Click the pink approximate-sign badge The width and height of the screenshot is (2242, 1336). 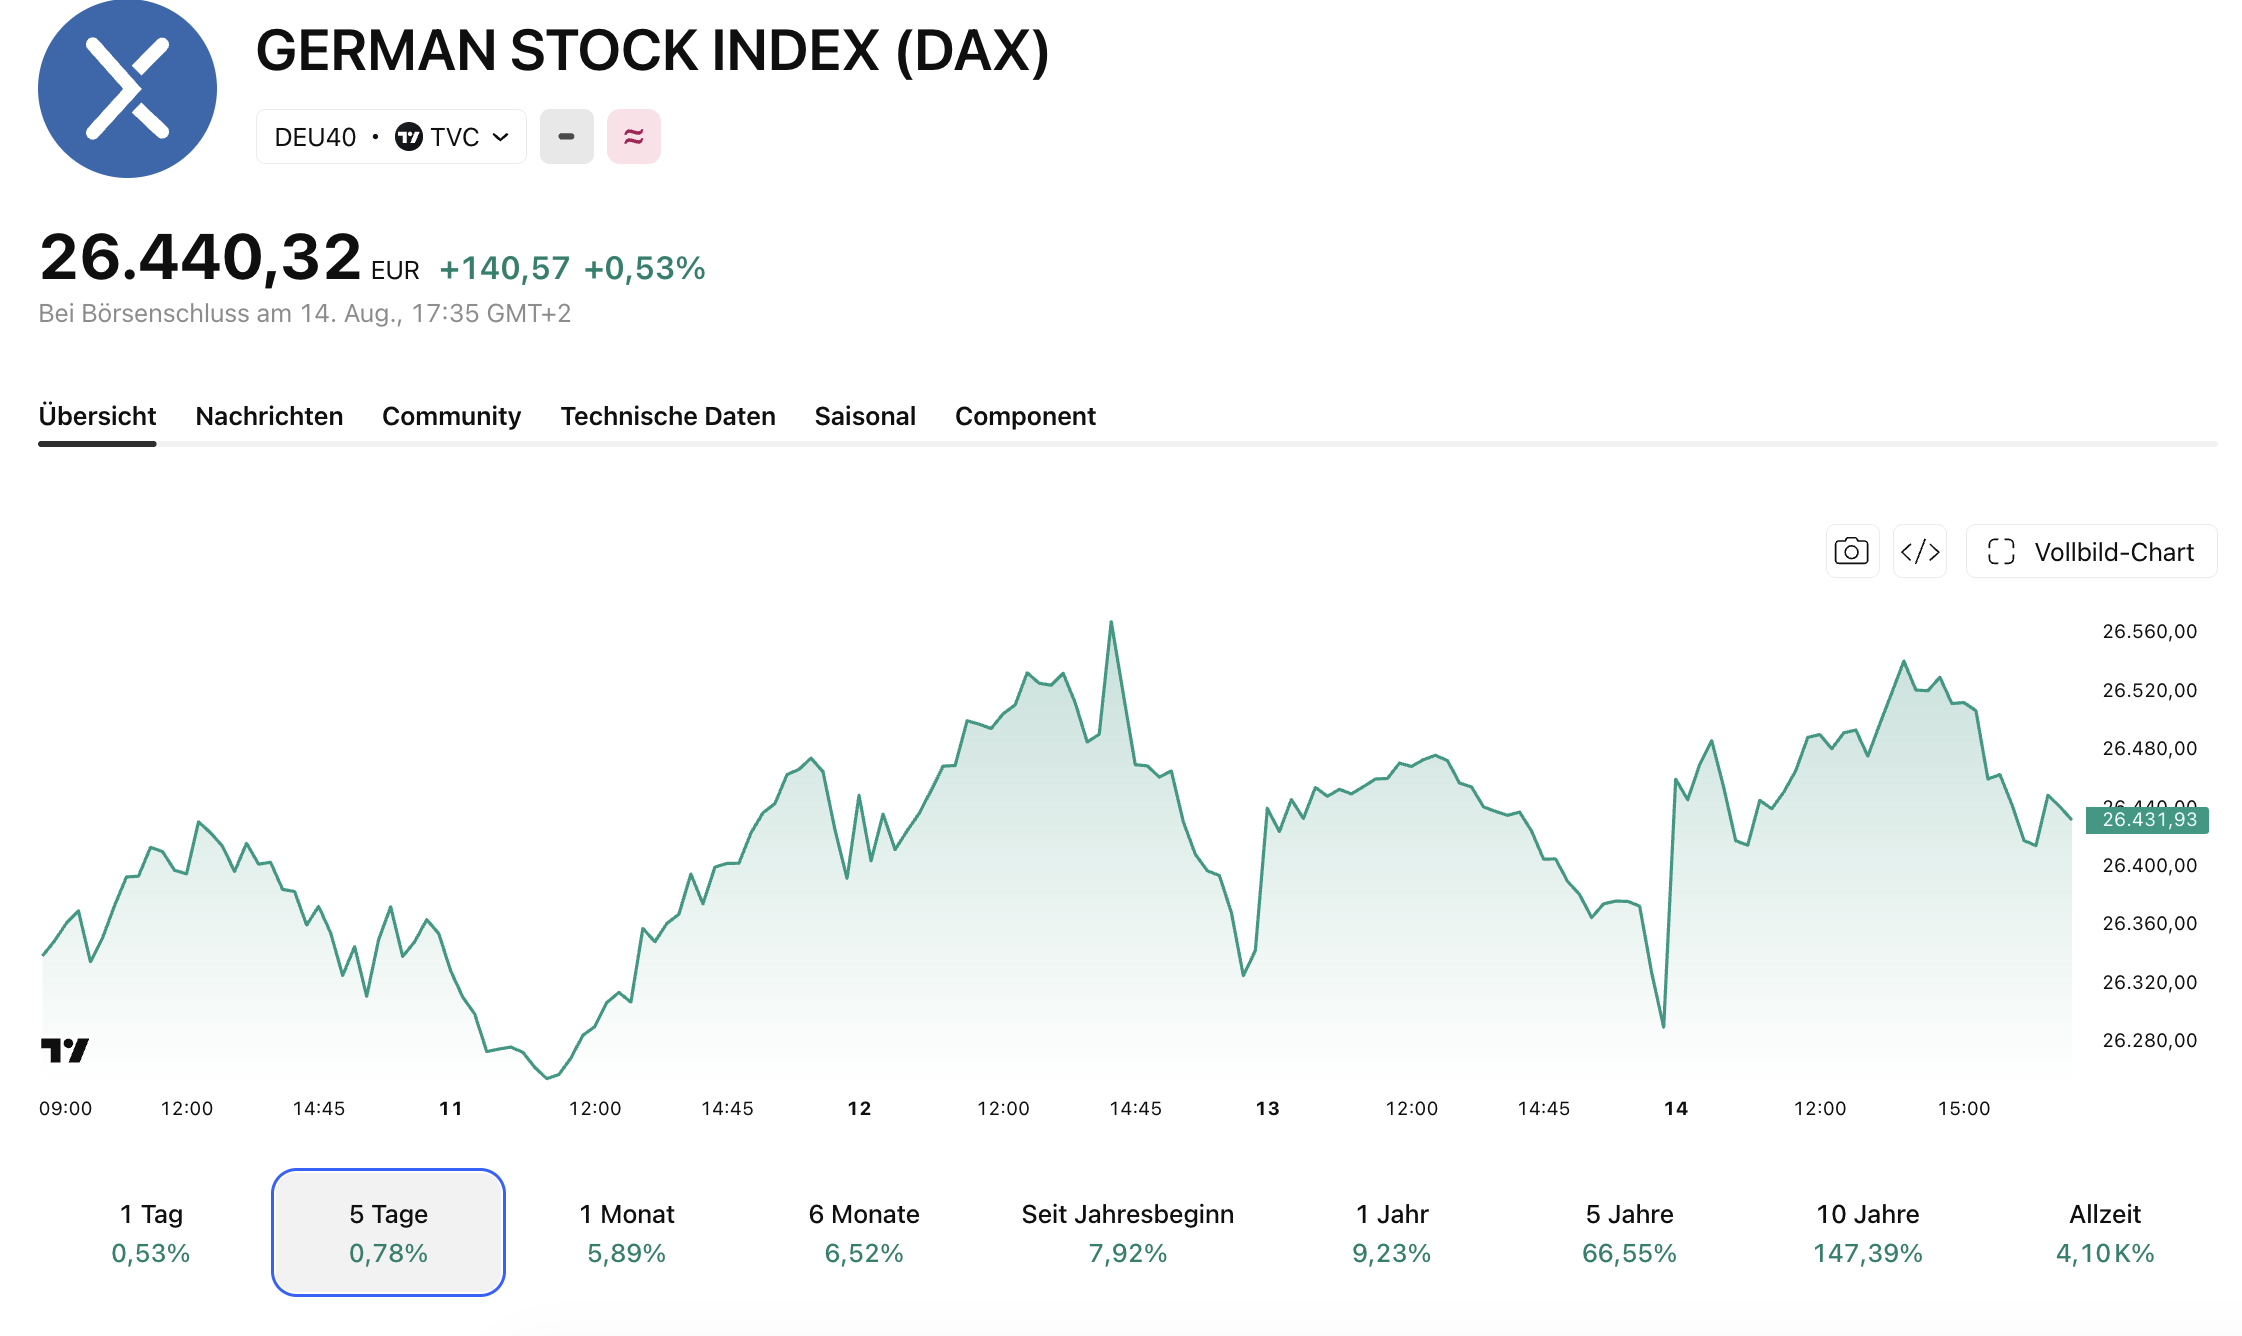[x=634, y=136]
